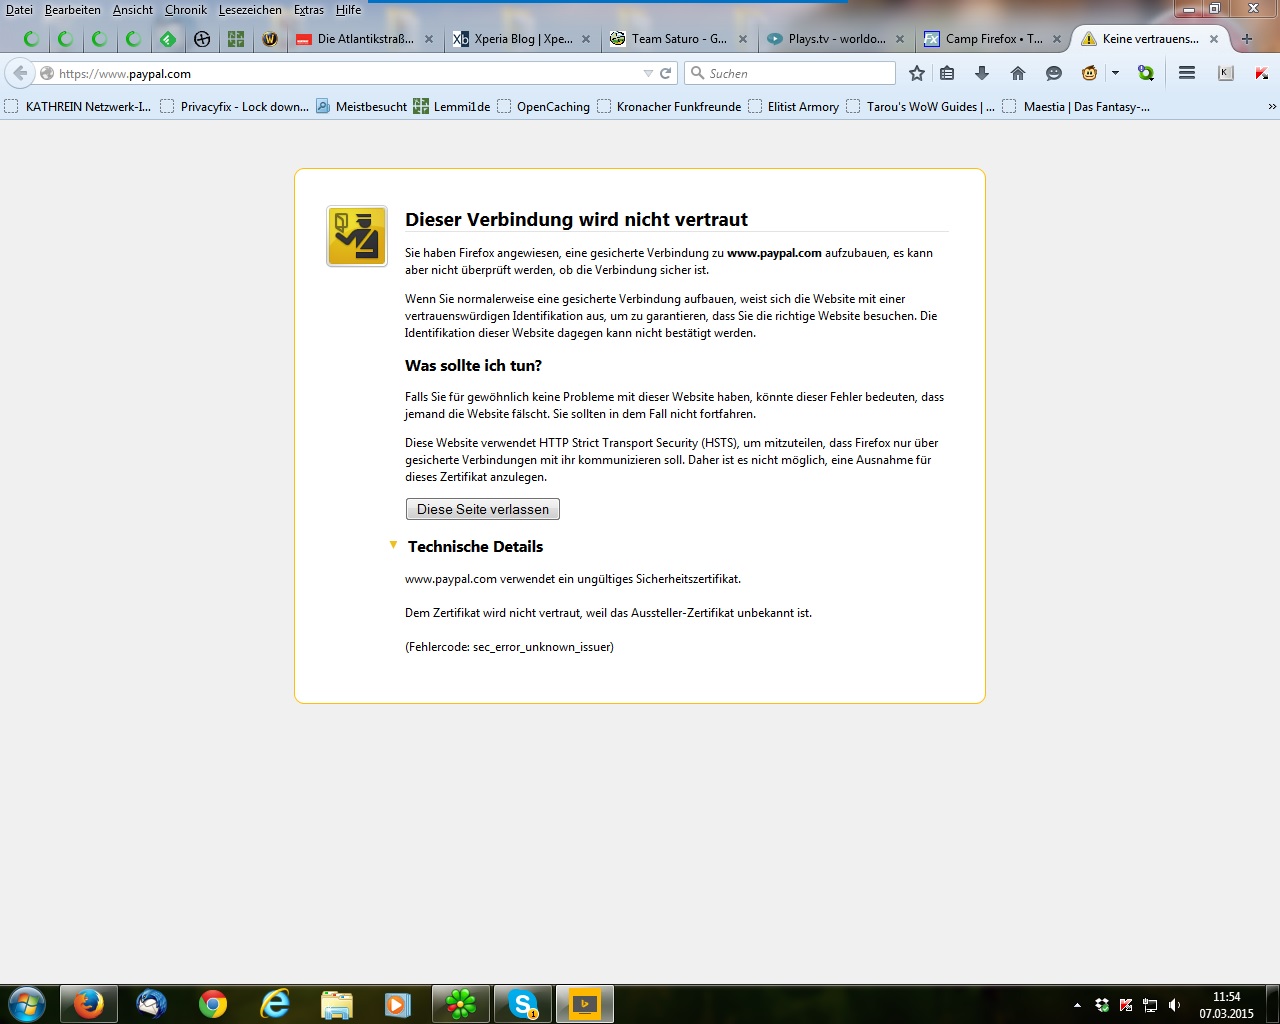
Task: Open the pinned Feedly tab
Action: (x=168, y=39)
